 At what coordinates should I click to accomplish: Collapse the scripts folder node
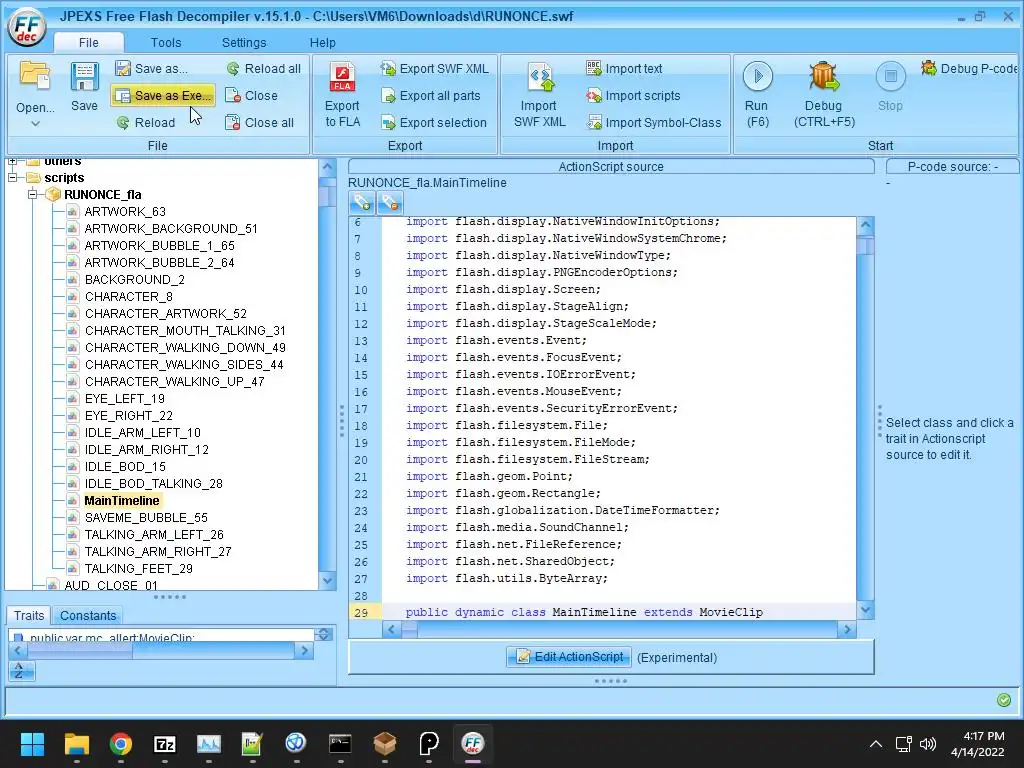click(x=12, y=177)
